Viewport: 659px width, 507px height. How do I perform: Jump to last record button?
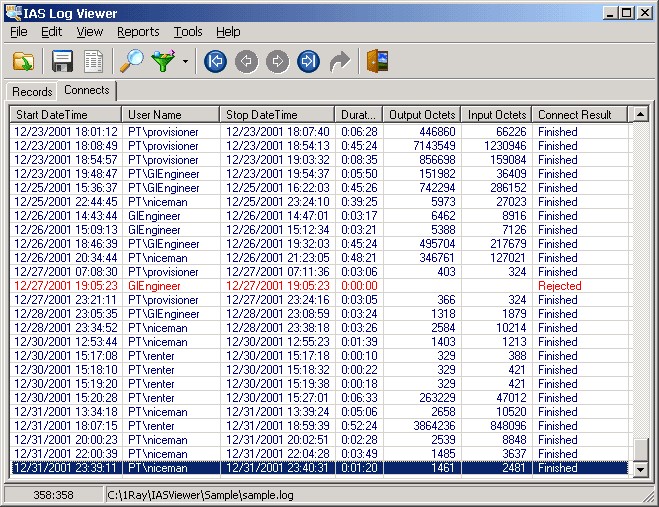(308, 61)
